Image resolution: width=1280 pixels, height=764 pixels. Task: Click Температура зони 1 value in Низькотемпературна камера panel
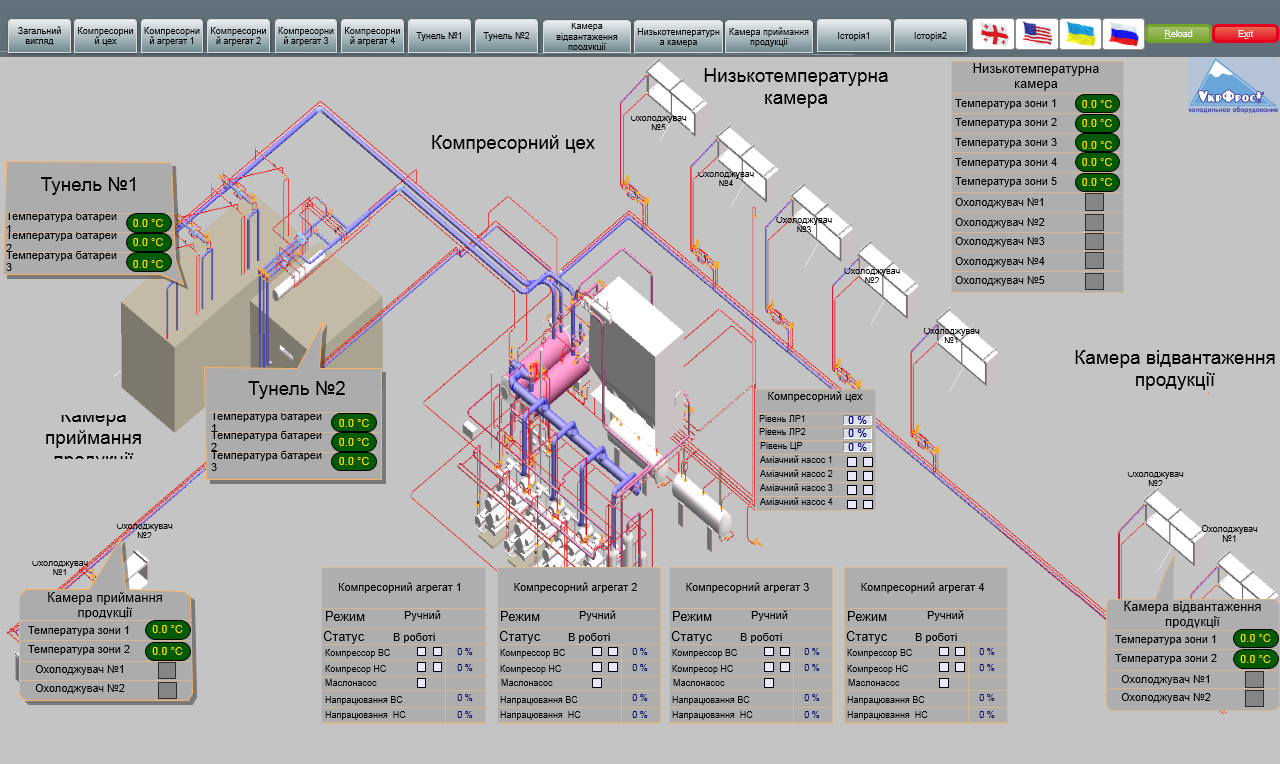click(x=1097, y=104)
